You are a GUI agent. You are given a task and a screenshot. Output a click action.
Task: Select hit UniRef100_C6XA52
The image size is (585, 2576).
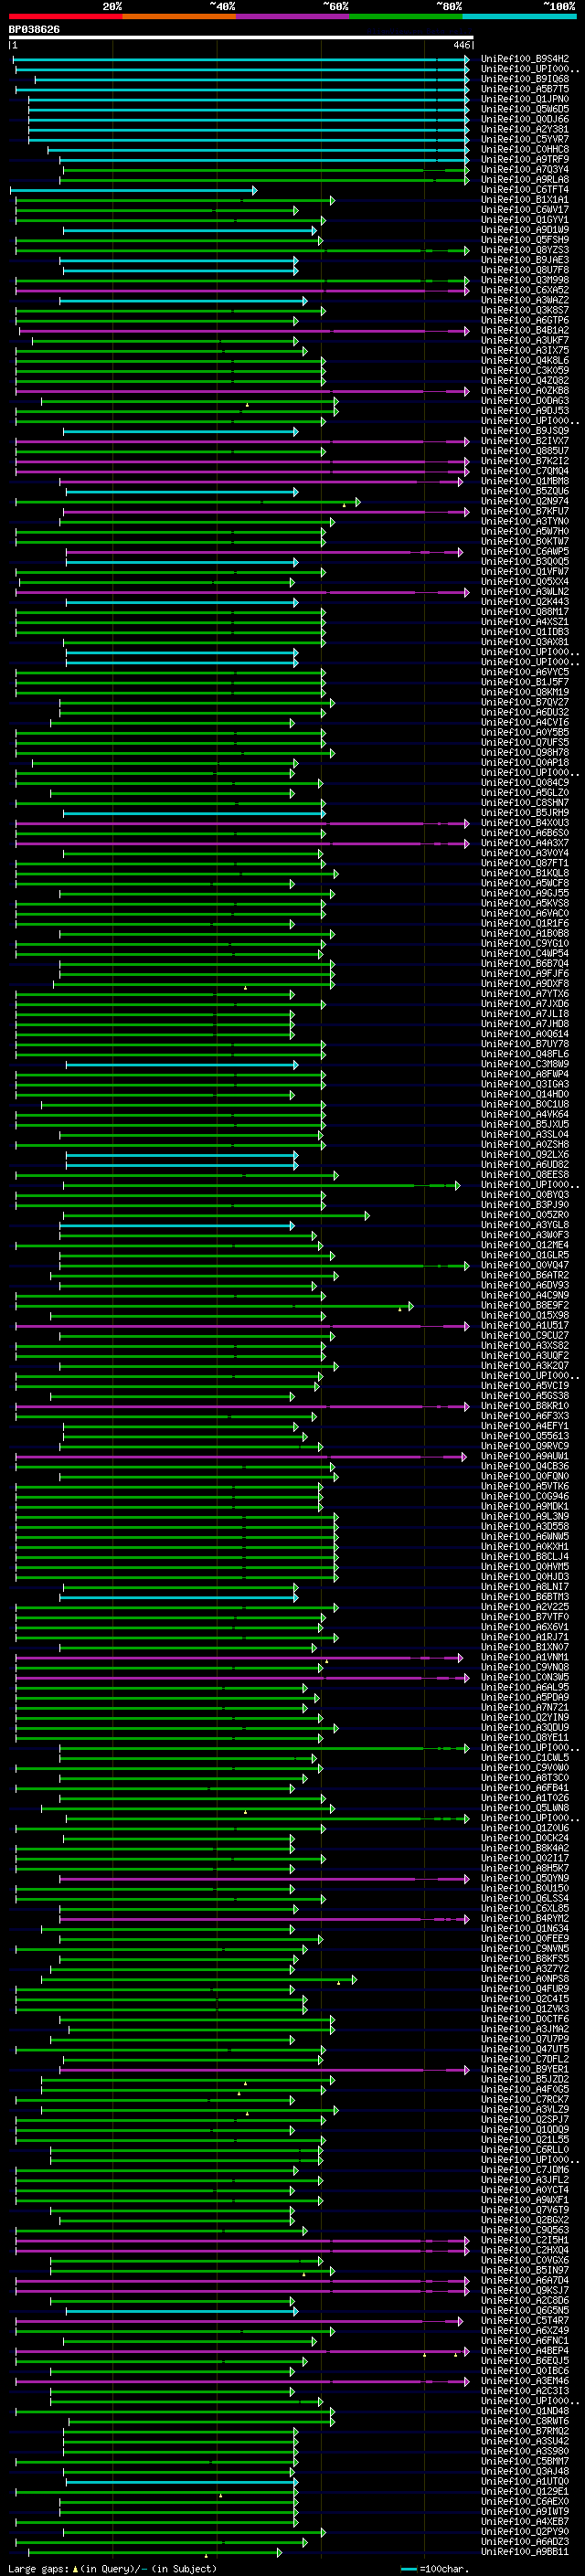525,291
